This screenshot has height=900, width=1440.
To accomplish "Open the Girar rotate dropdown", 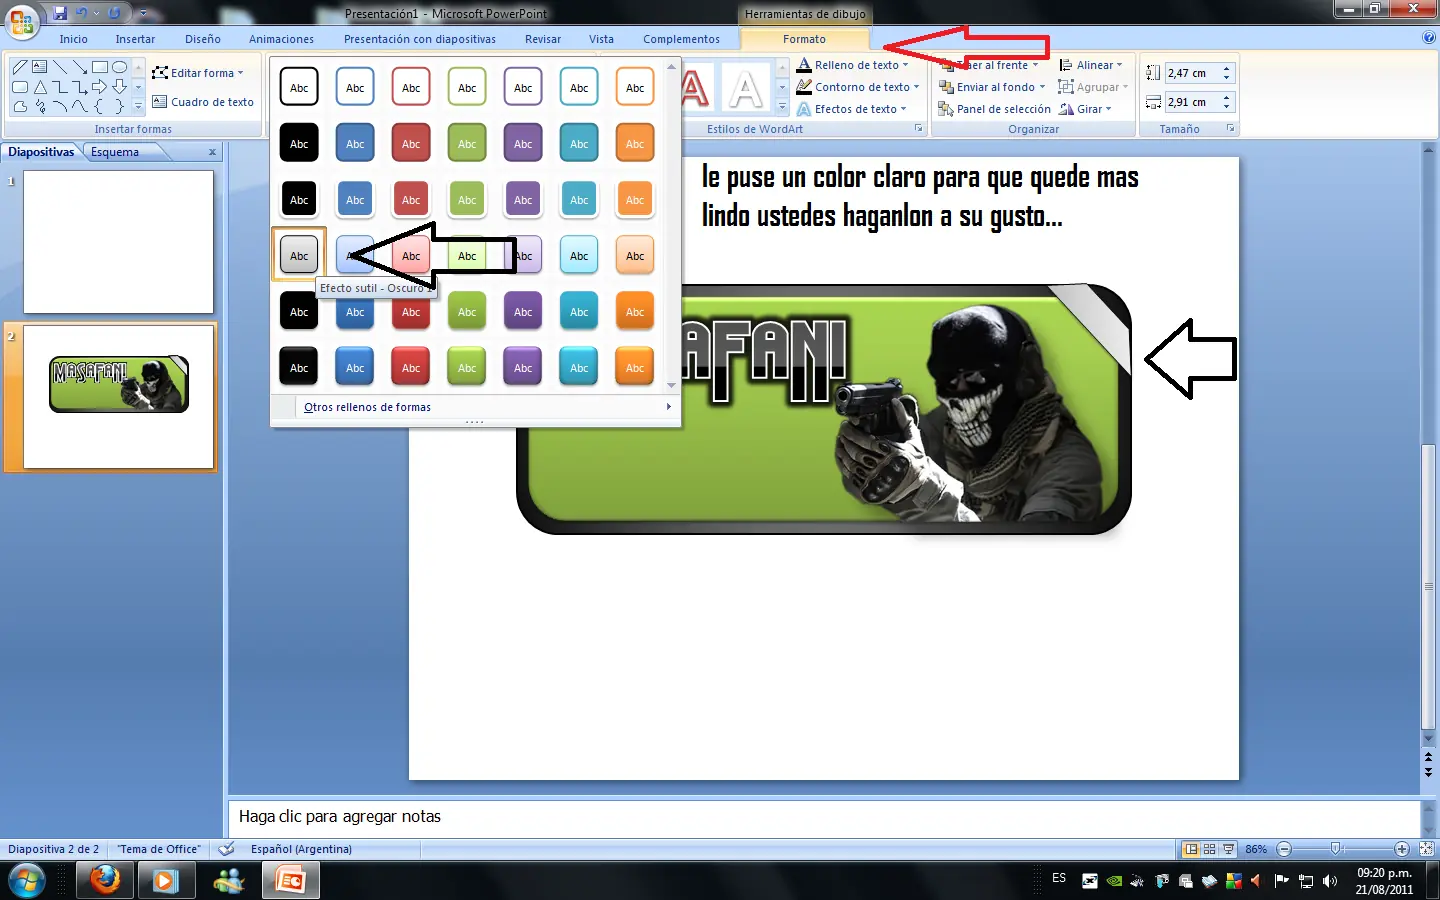I will 1086,109.
